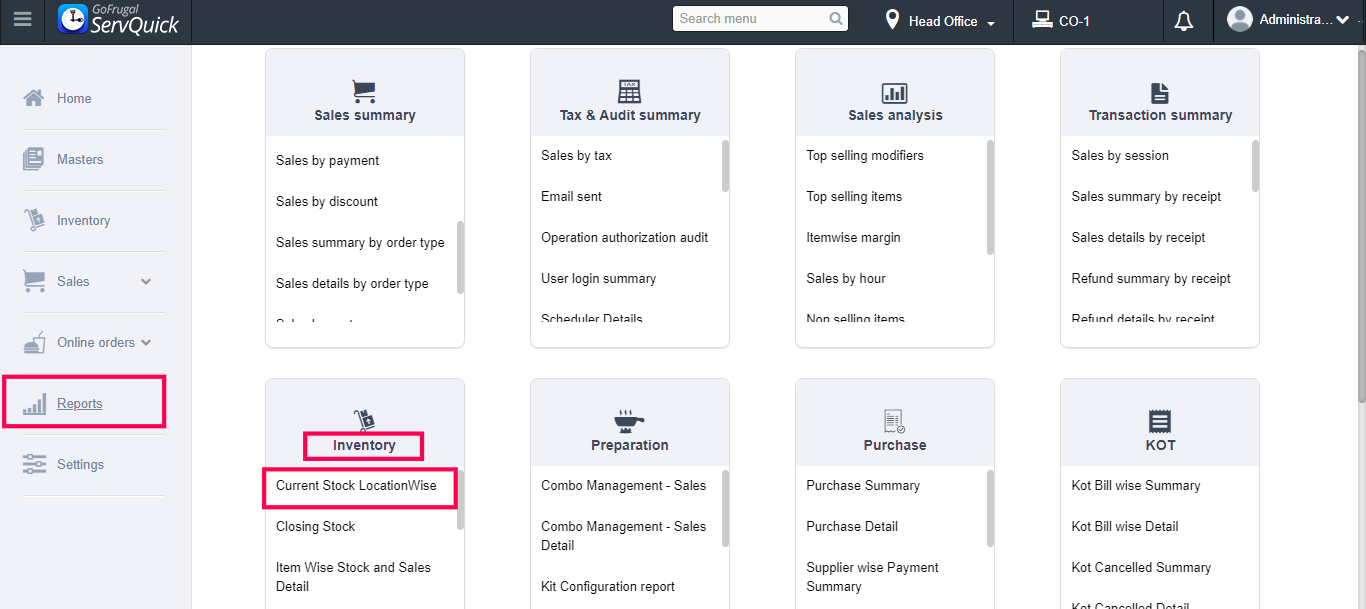Viewport: 1366px width, 609px height.
Task: Open the notifications bell
Action: click(x=1184, y=21)
